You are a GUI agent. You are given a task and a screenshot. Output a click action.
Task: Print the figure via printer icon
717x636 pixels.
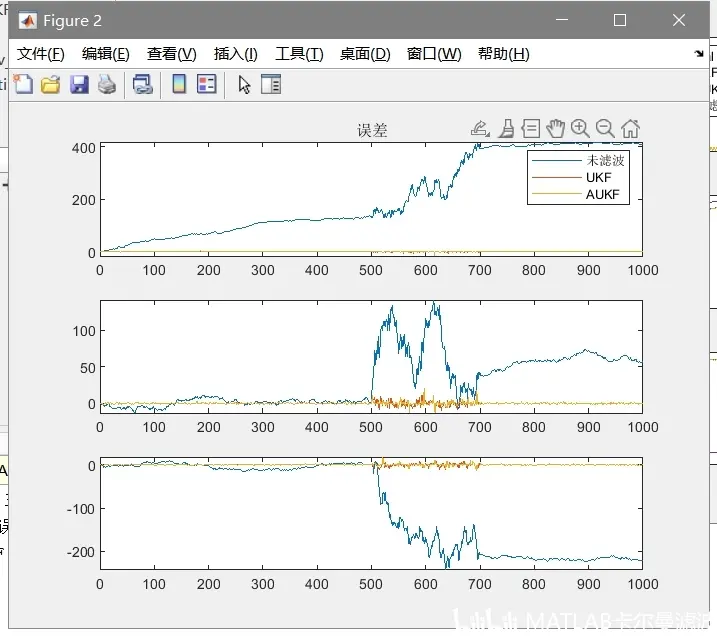pyautogui.click(x=107, y=85)
